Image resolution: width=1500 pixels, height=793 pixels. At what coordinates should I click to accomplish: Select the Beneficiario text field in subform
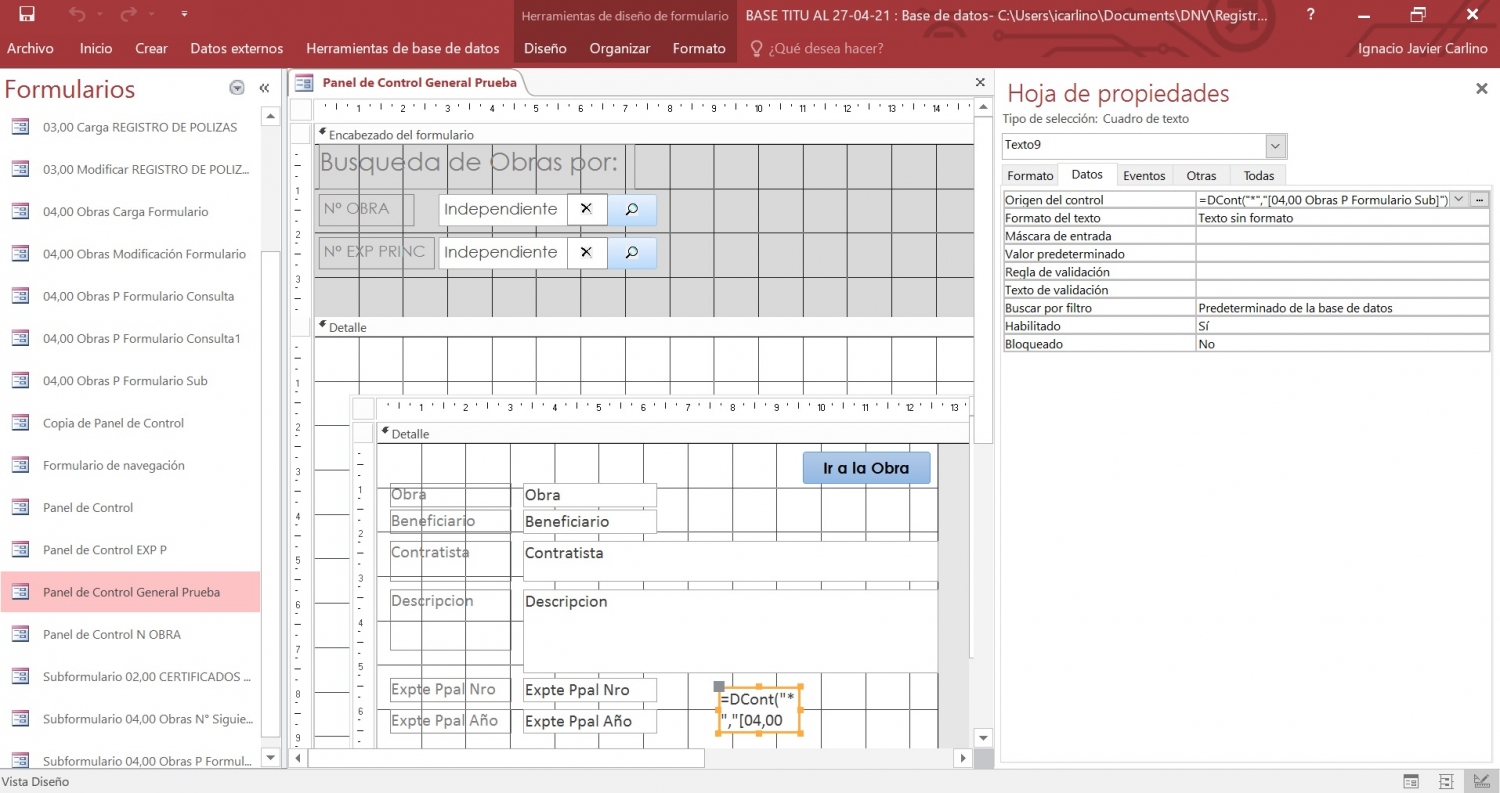pyautogui.click(x=590, y=521)
